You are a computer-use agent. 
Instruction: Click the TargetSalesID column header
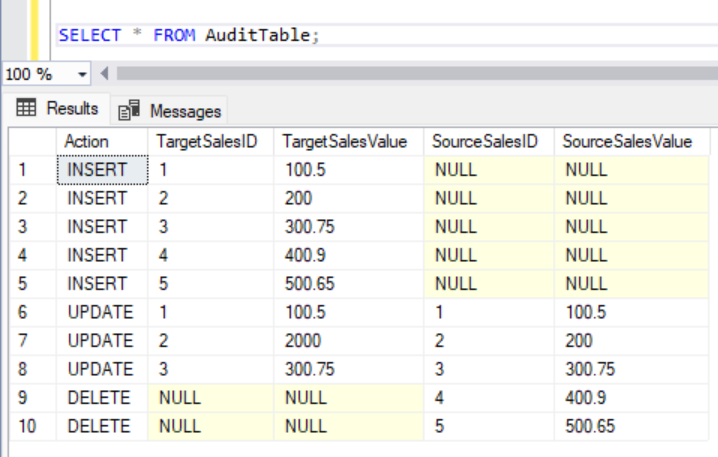(208, 142)
